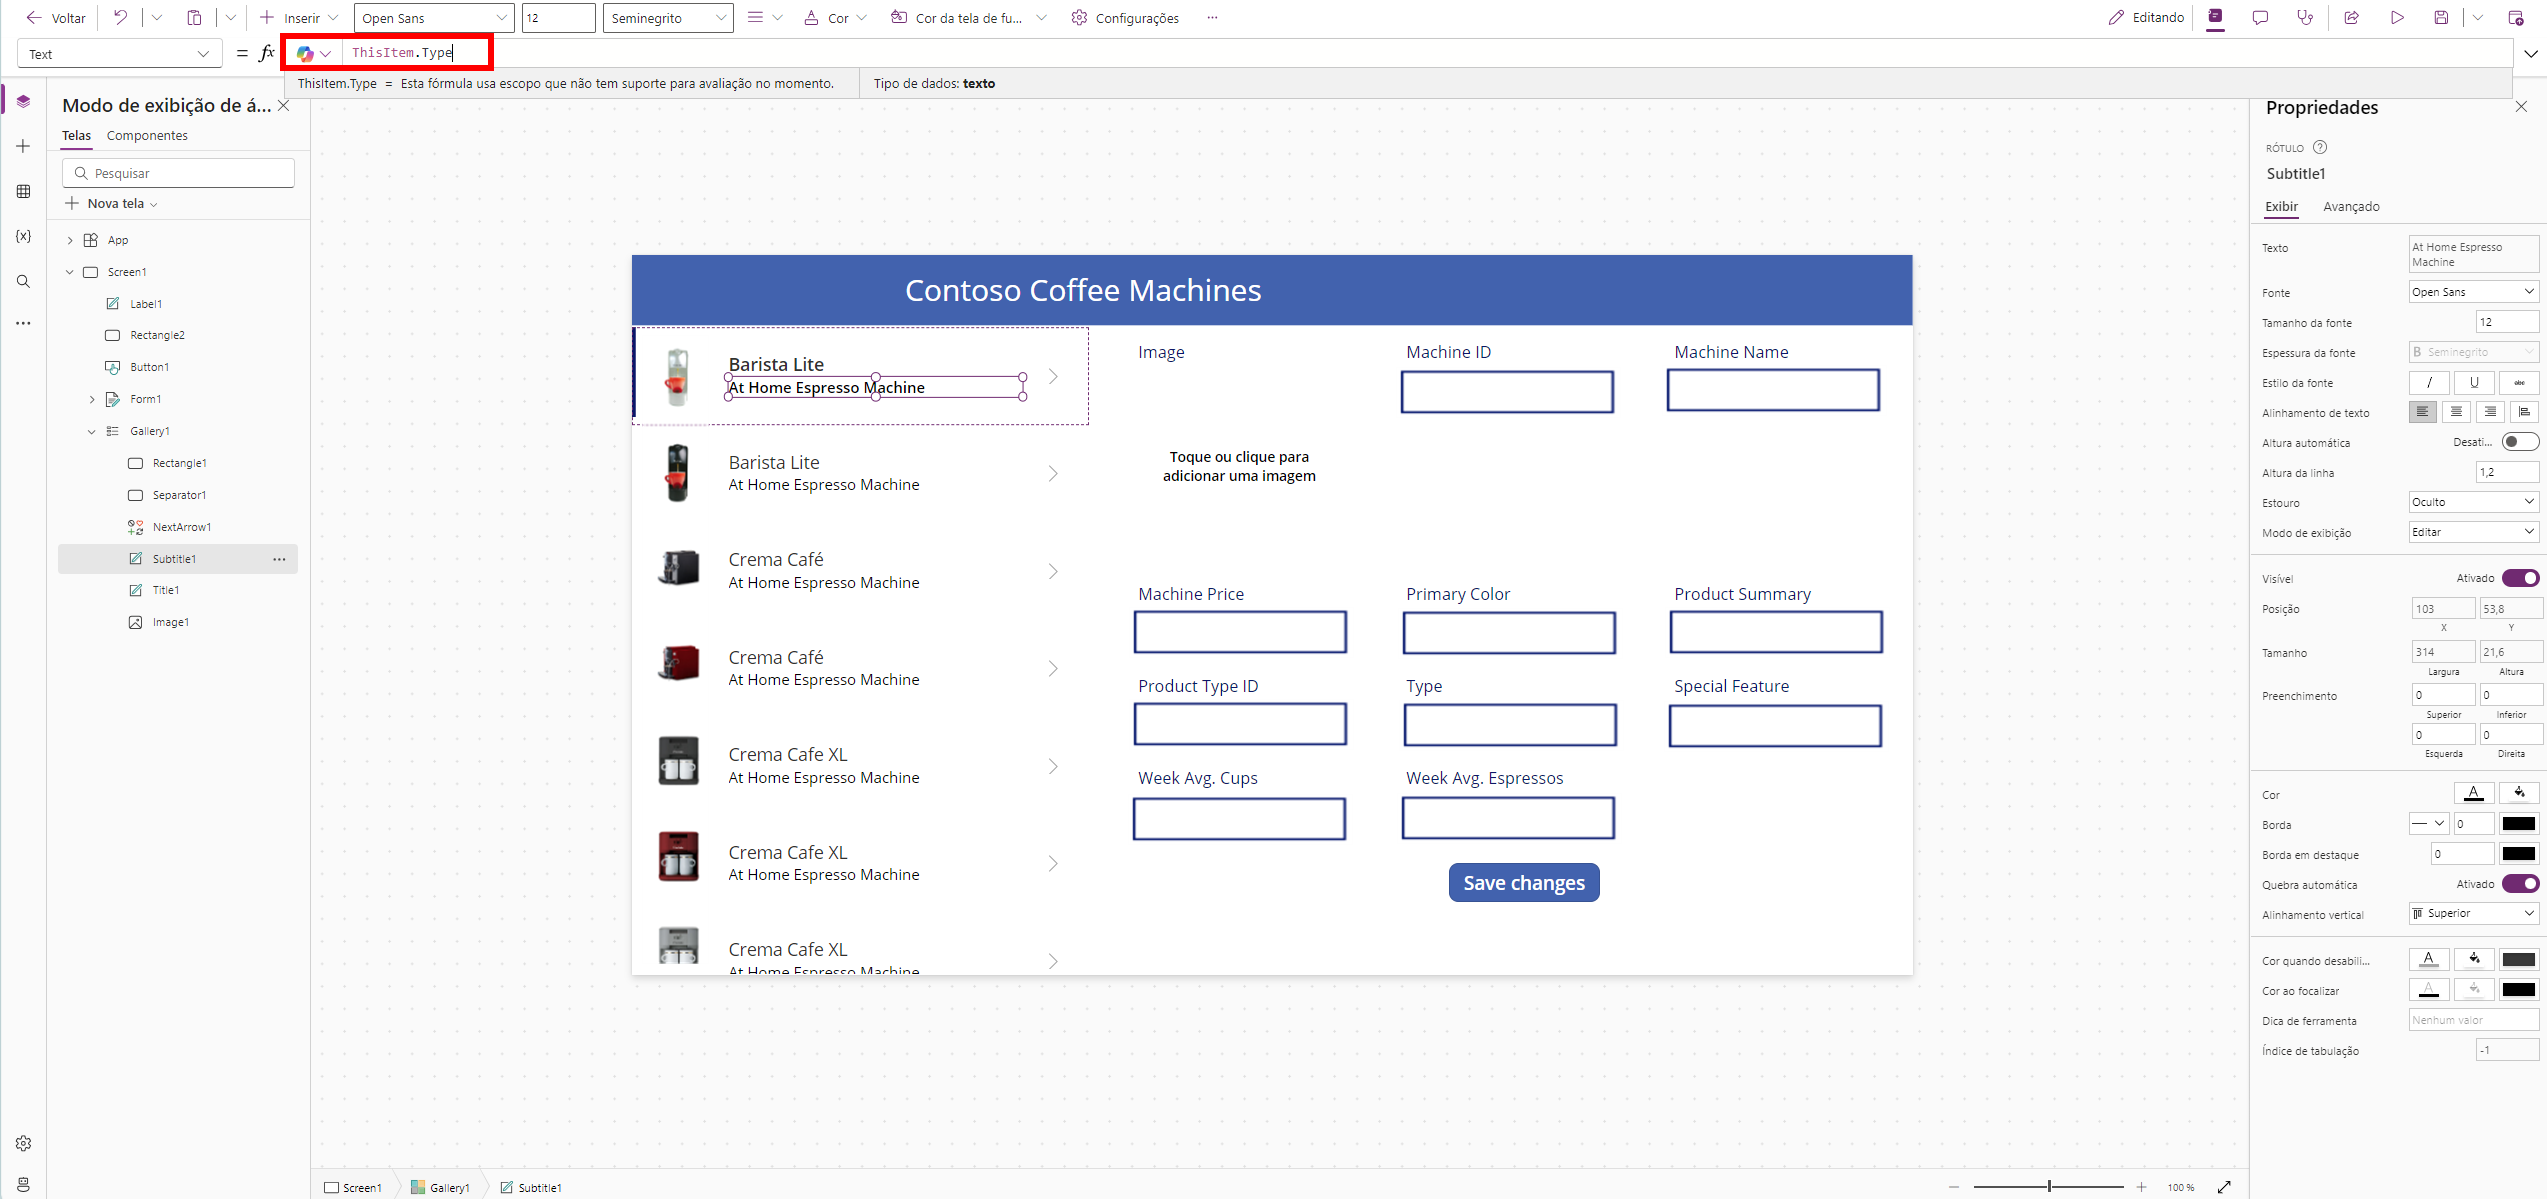Open the more options ellipsis for Subtitle1
This screenshot has width=2547, height=1199.
(x=279, y=559)
